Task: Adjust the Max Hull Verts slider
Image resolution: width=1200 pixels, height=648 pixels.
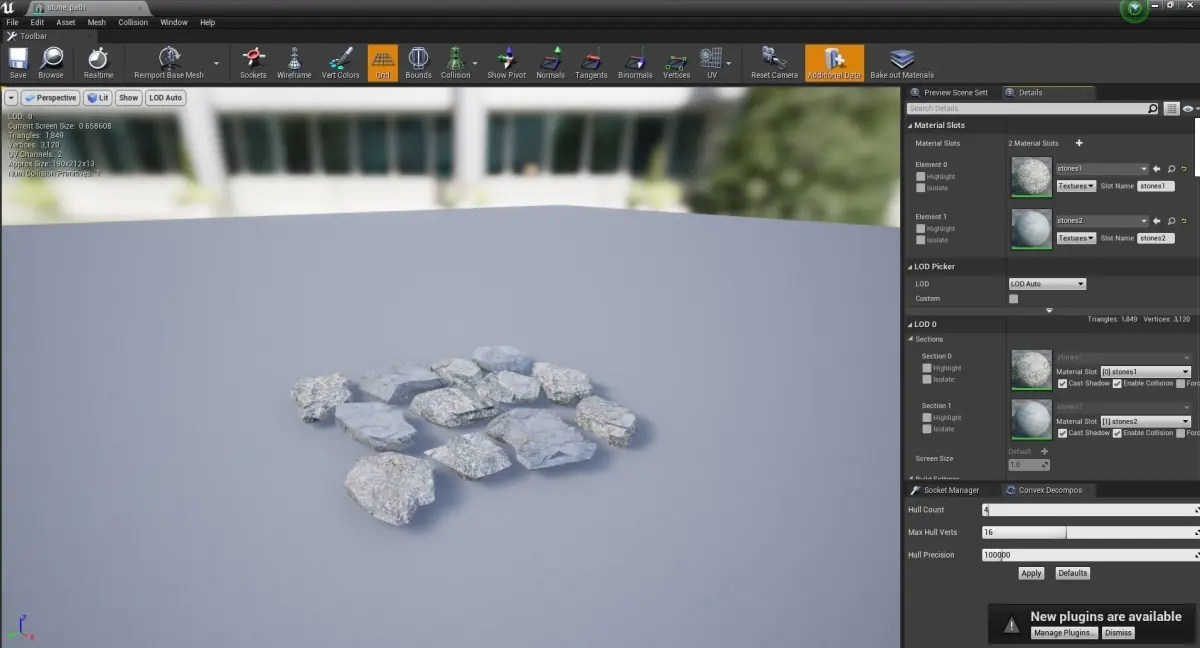Action: pos(1090,532)
